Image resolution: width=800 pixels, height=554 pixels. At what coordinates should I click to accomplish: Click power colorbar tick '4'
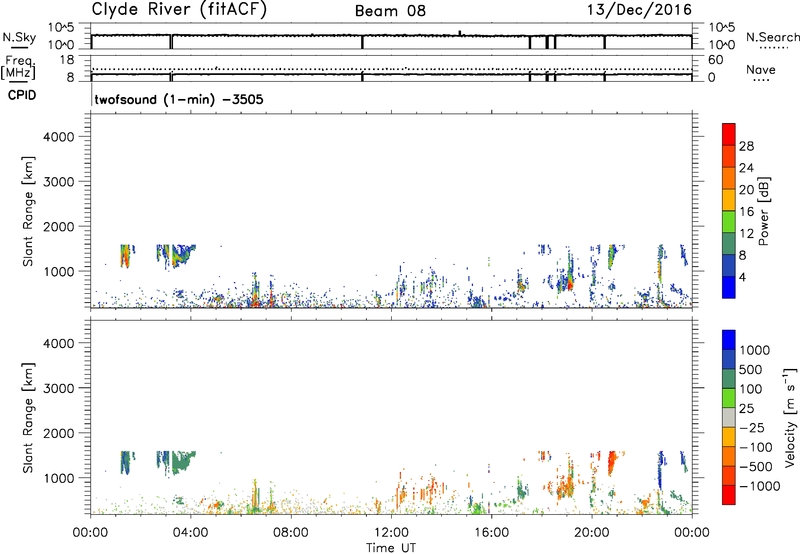pos(743,277)
